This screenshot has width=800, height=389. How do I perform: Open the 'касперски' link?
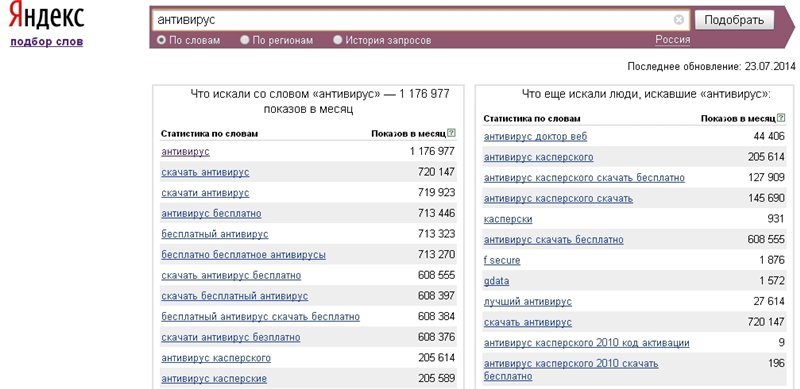tap(508, 220)
